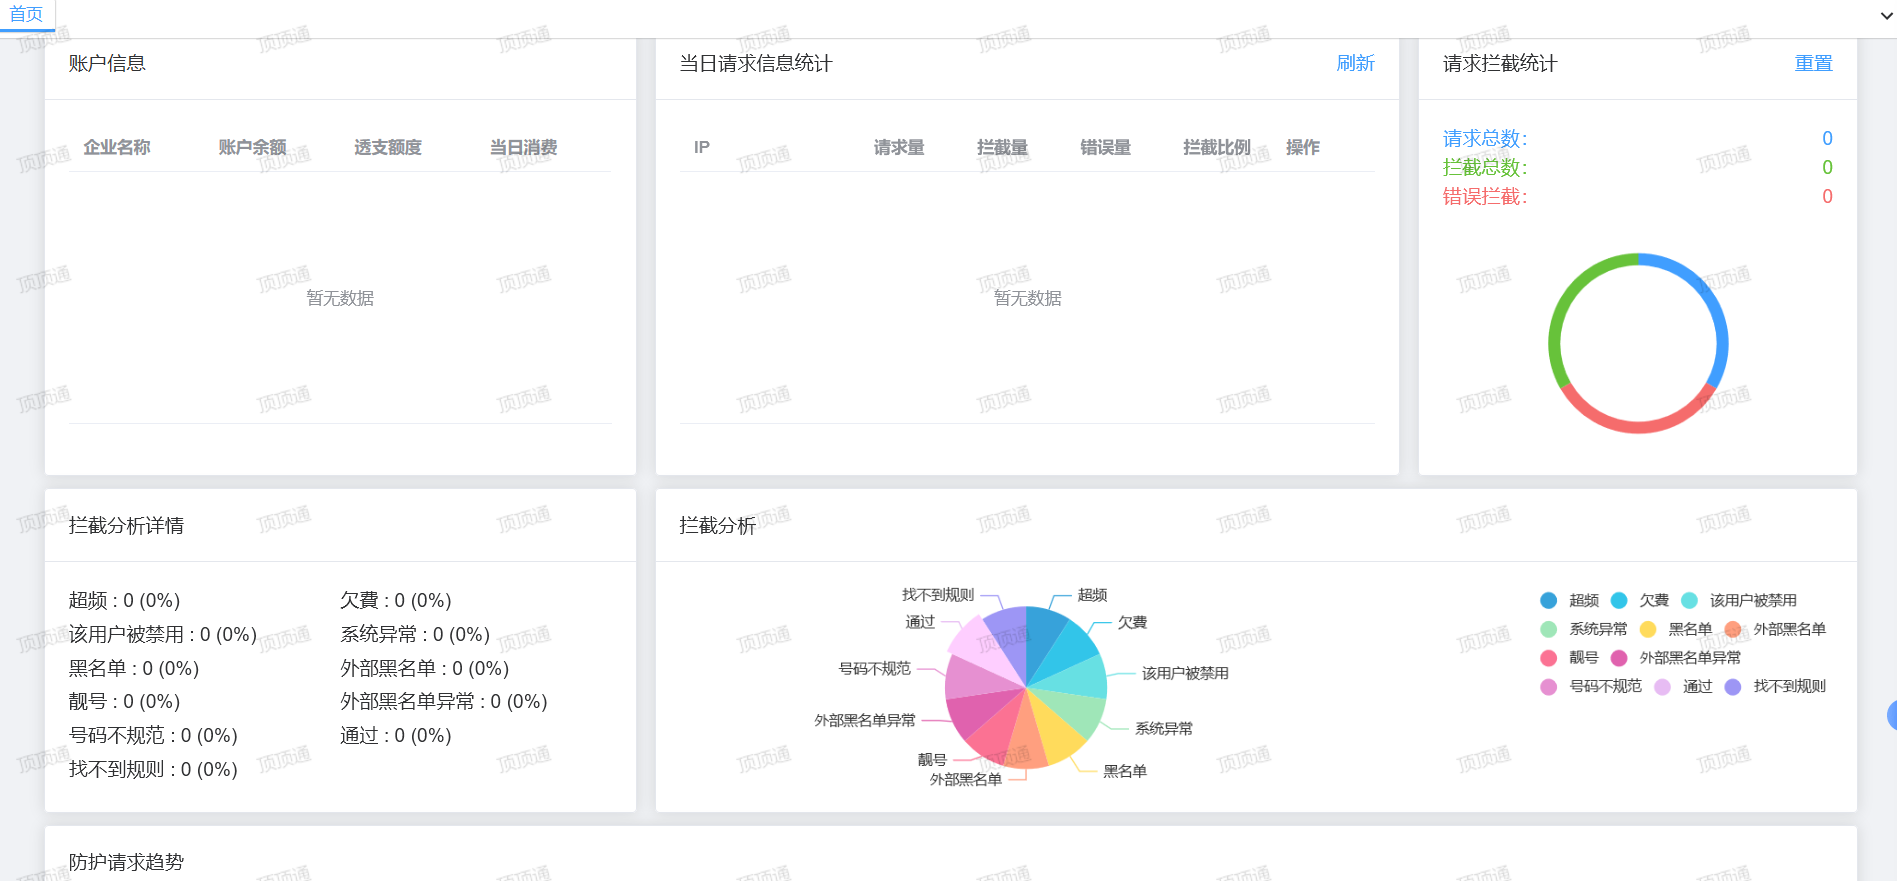Toggle the 欠费 legend entry
Image resolution: width=1897 pixels, height=881 pixels.
(x=1640, y=600)
